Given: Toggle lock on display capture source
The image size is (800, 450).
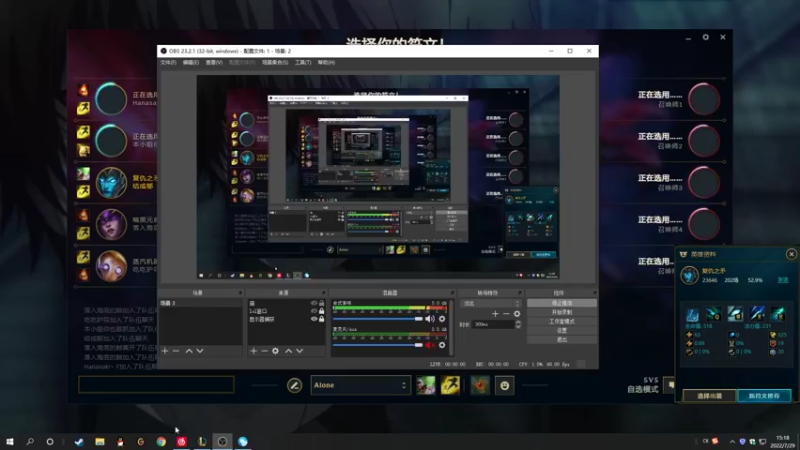Looking at the screenshot, I should point(321,319).
